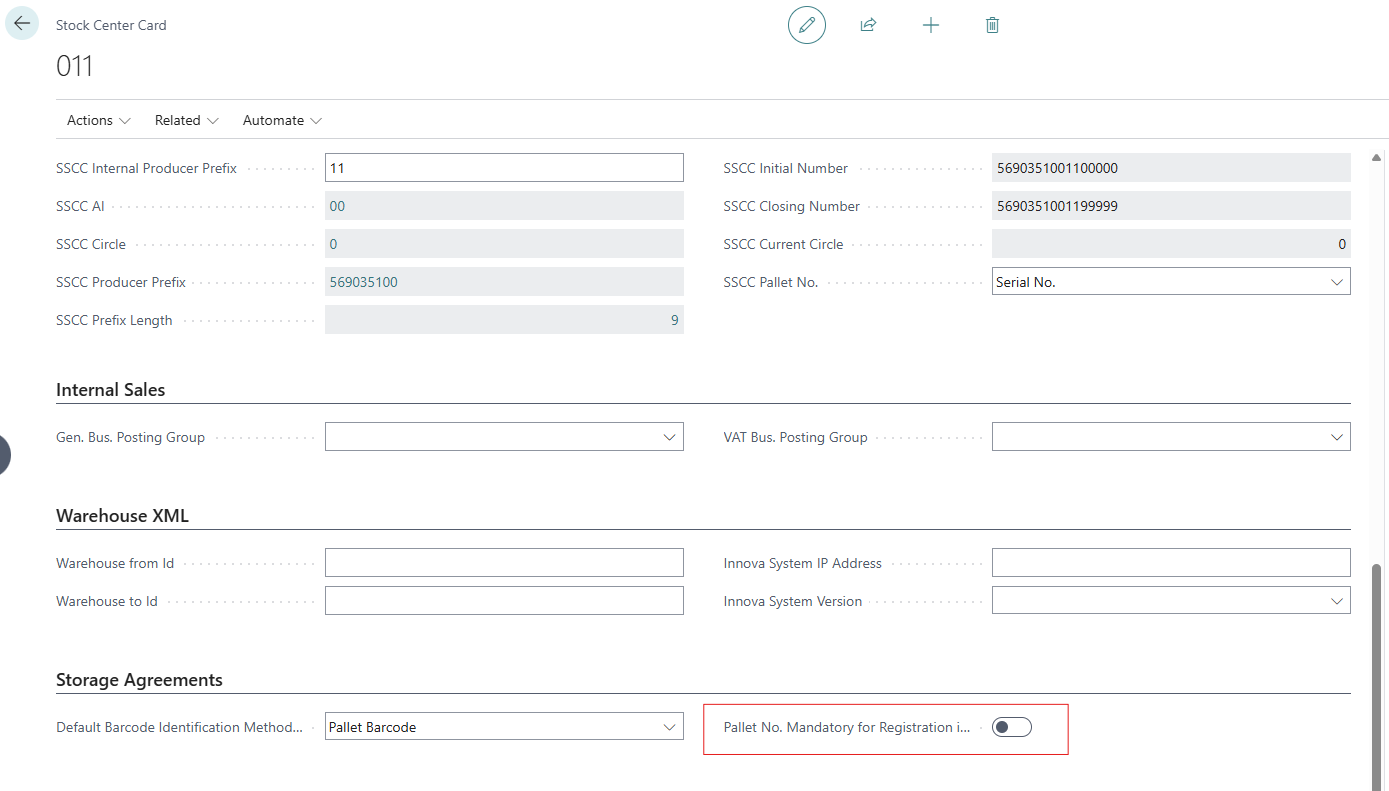Viewport: 1389px width, 791px height.
Task: Collapse the Internal Sales section heading
Action: click(111, 390)
